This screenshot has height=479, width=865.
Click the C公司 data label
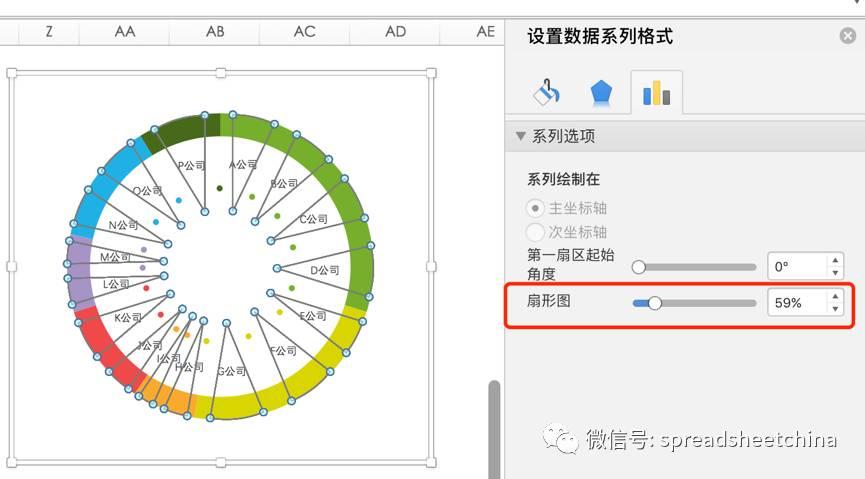(313, 219)
